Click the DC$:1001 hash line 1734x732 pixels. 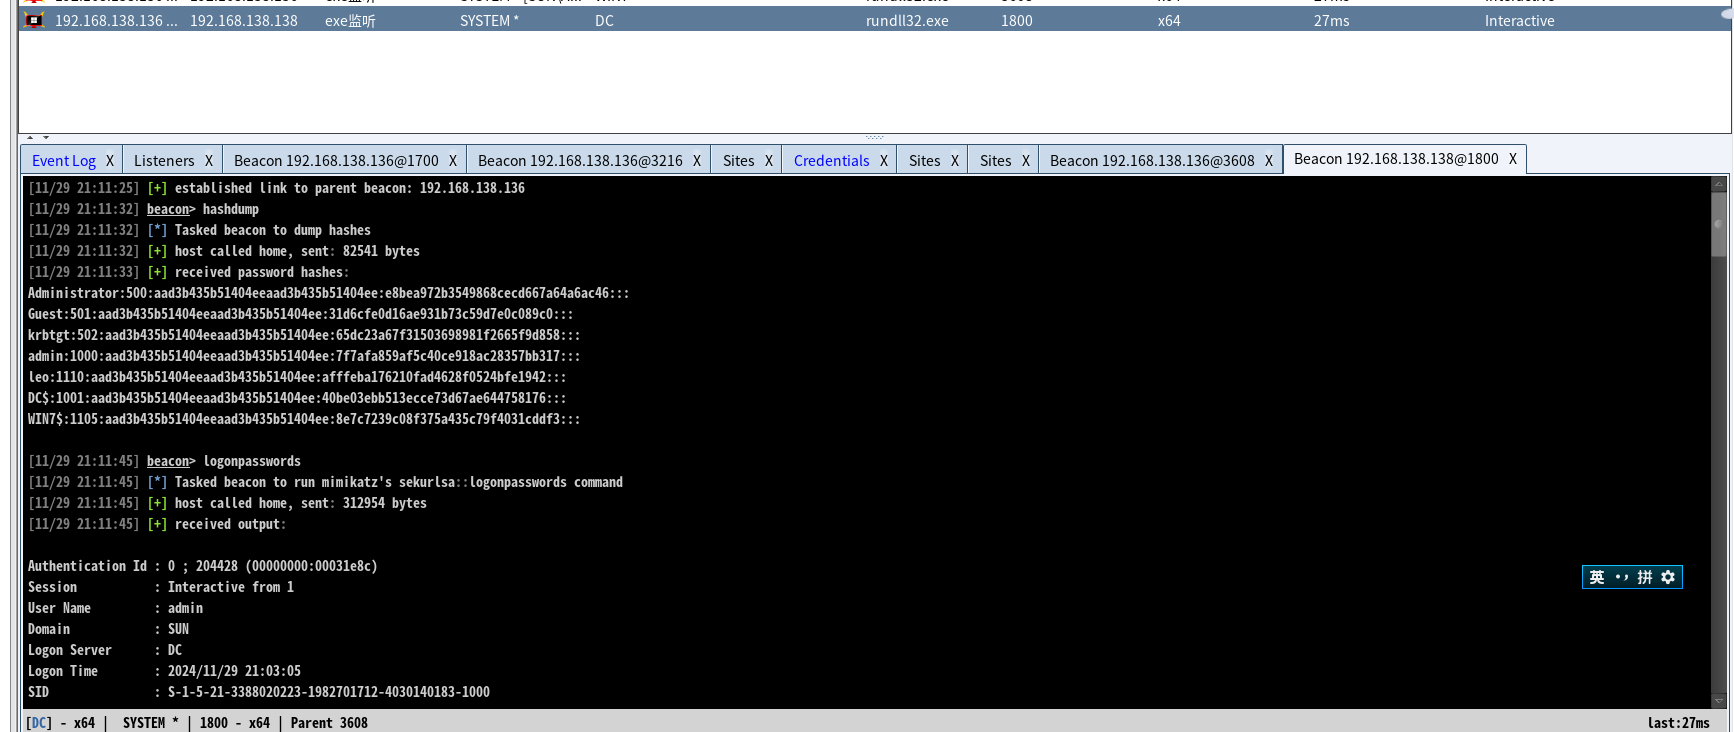point(297,398)
